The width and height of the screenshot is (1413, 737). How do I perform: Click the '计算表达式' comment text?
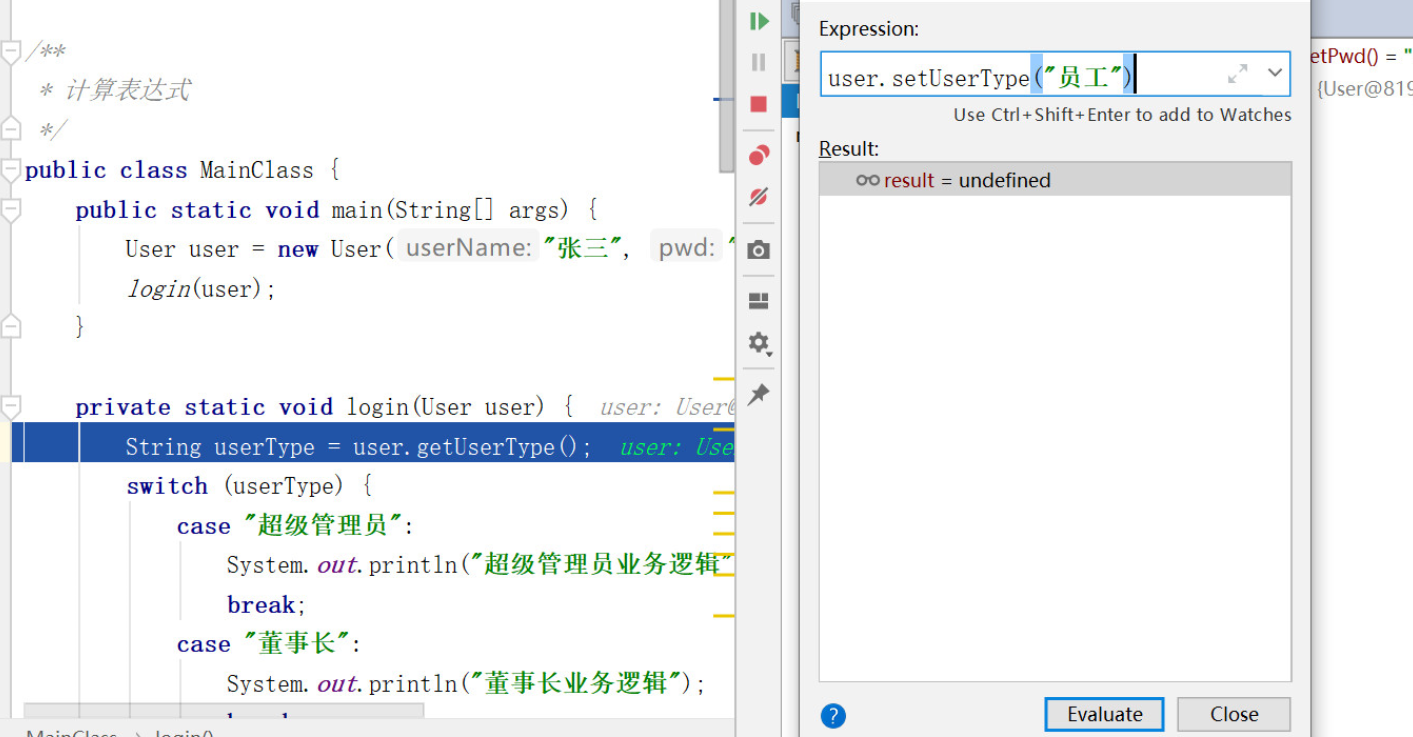127,91
